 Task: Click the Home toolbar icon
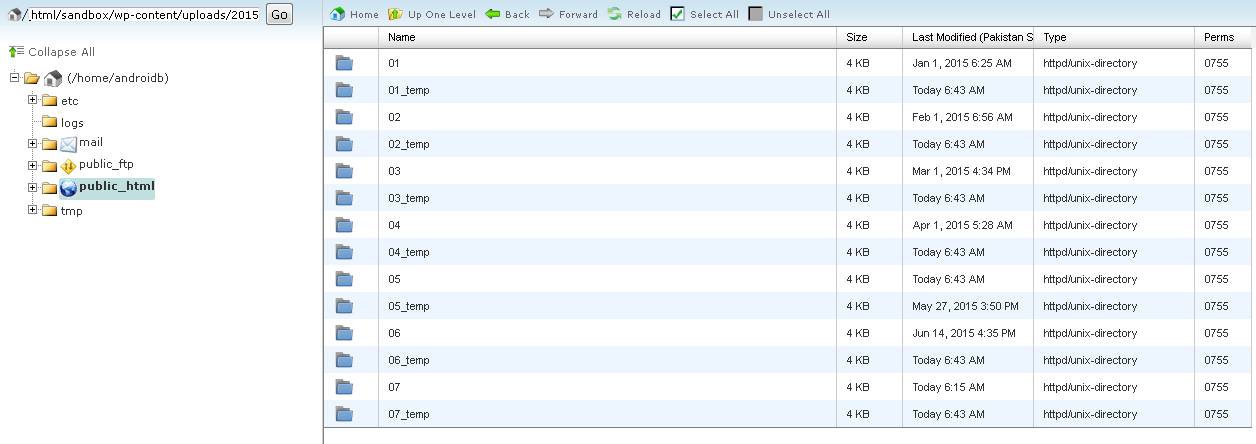pos(338,14)
